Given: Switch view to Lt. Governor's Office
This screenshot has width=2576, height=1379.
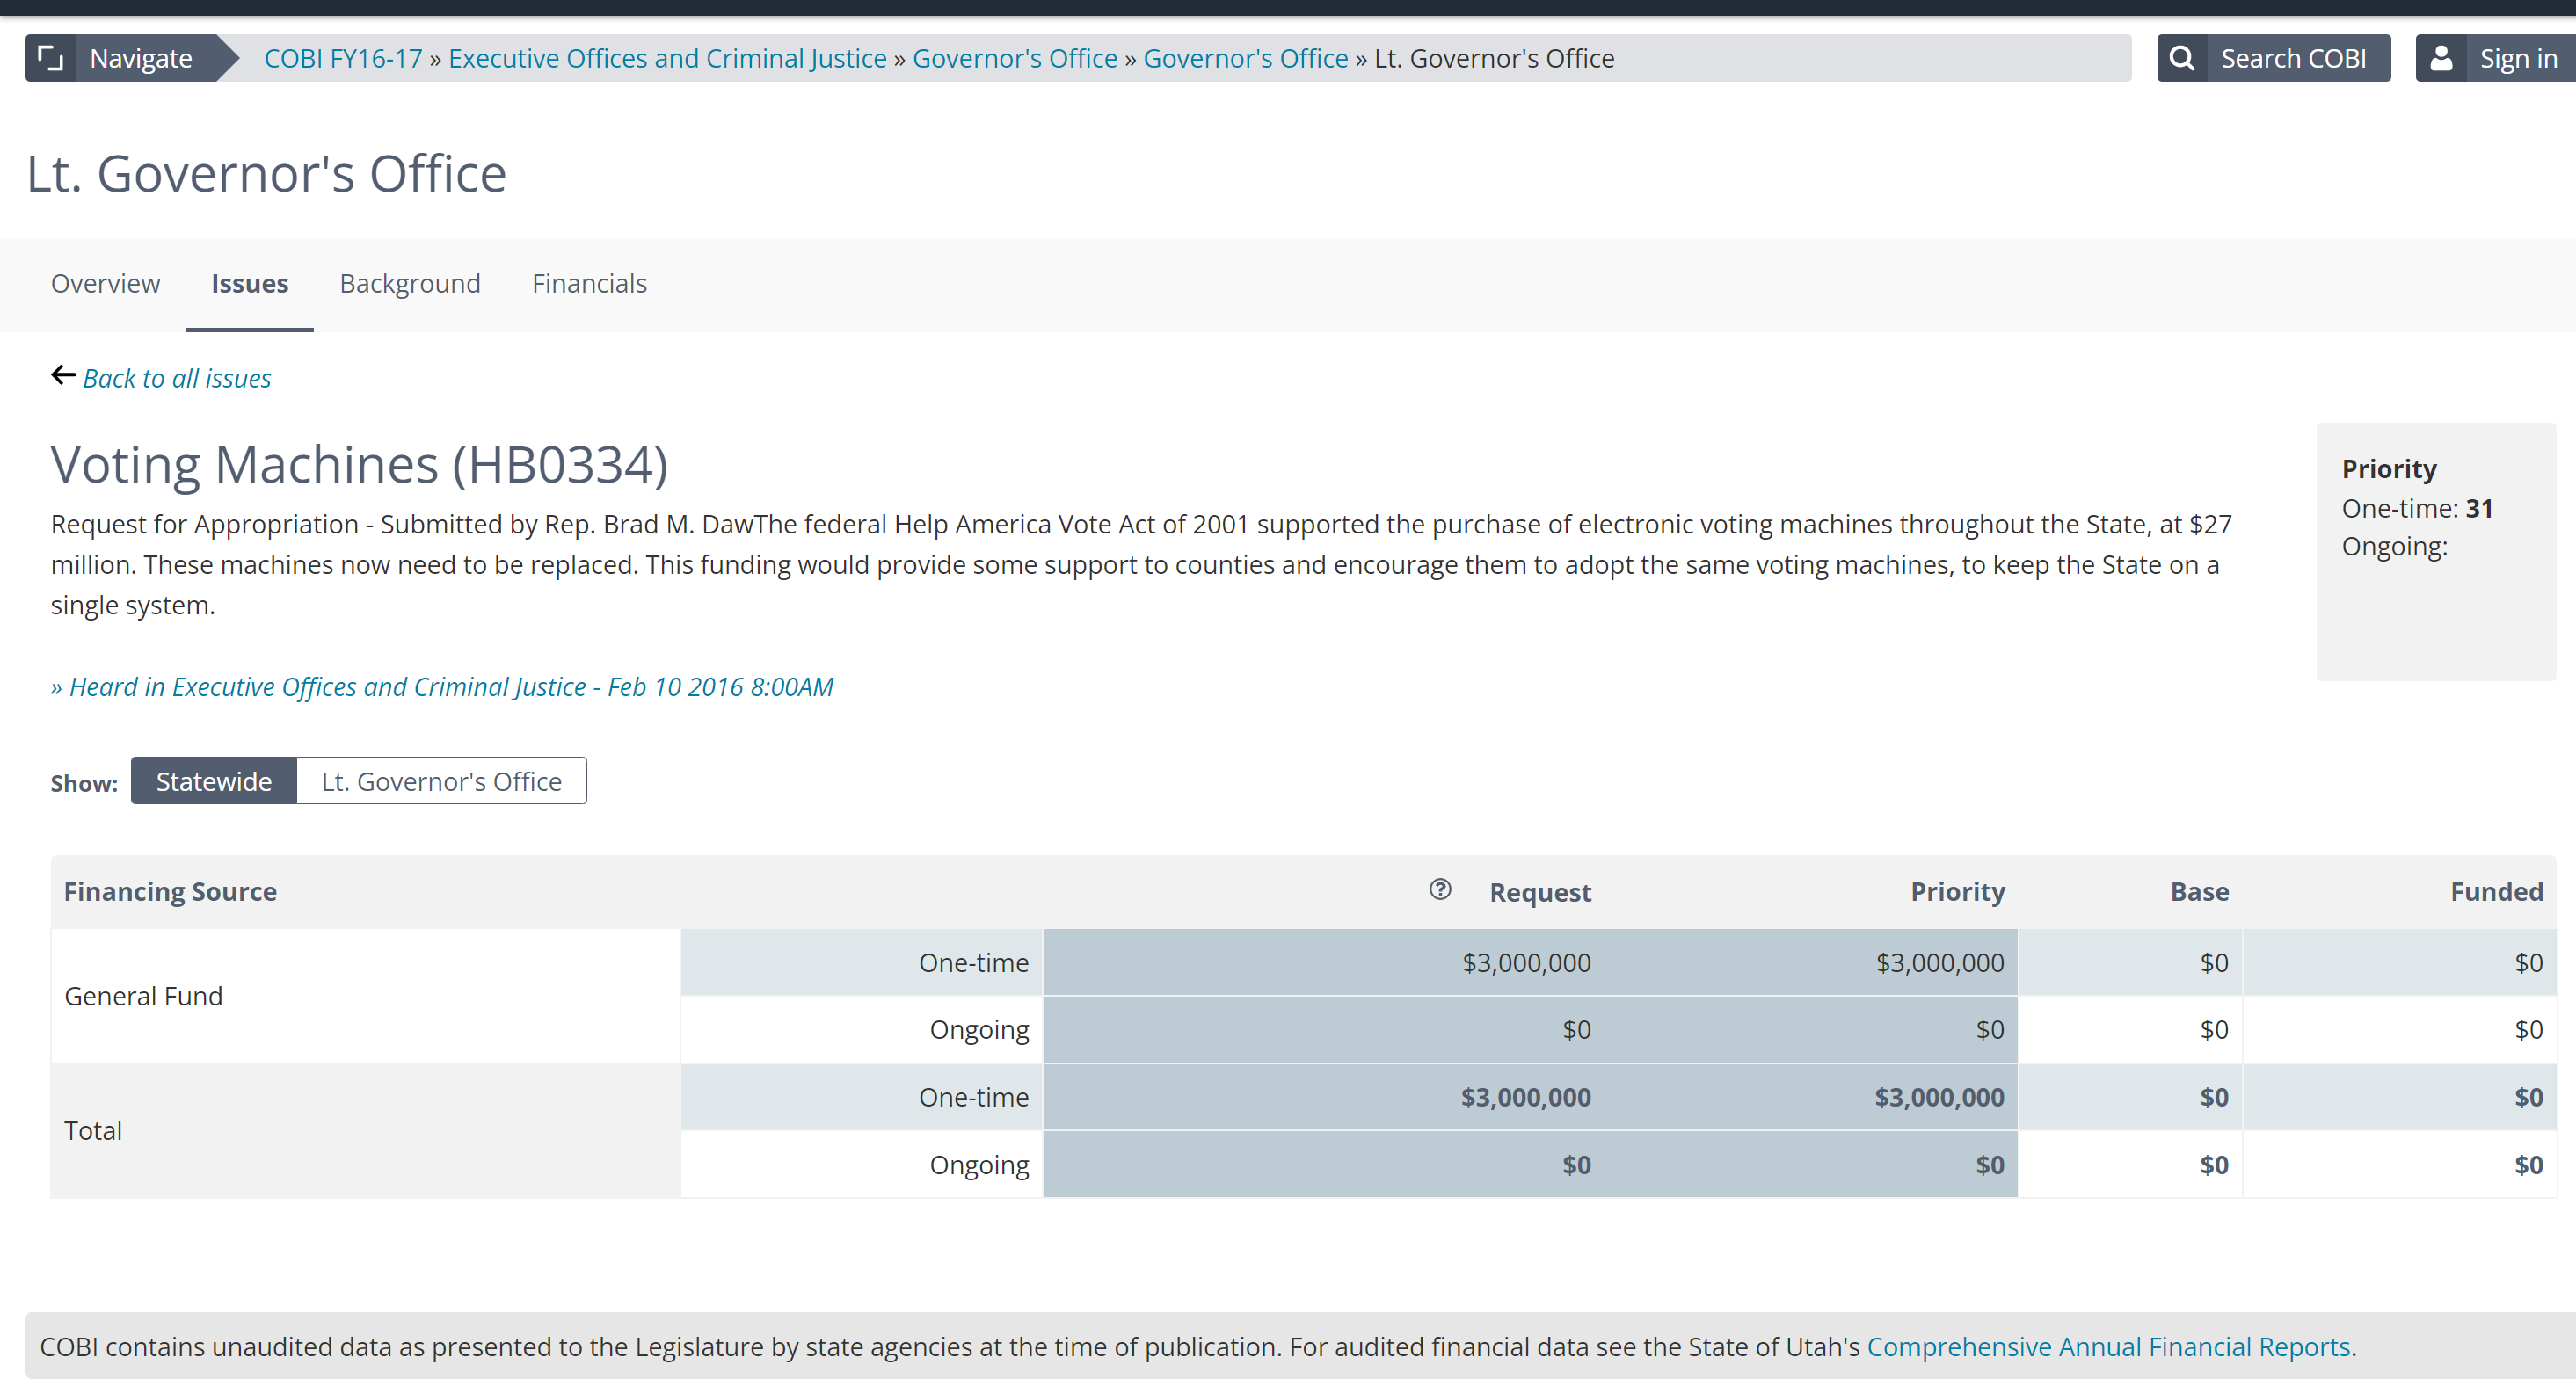Looking at the screenshot, I should pos(441,781).
